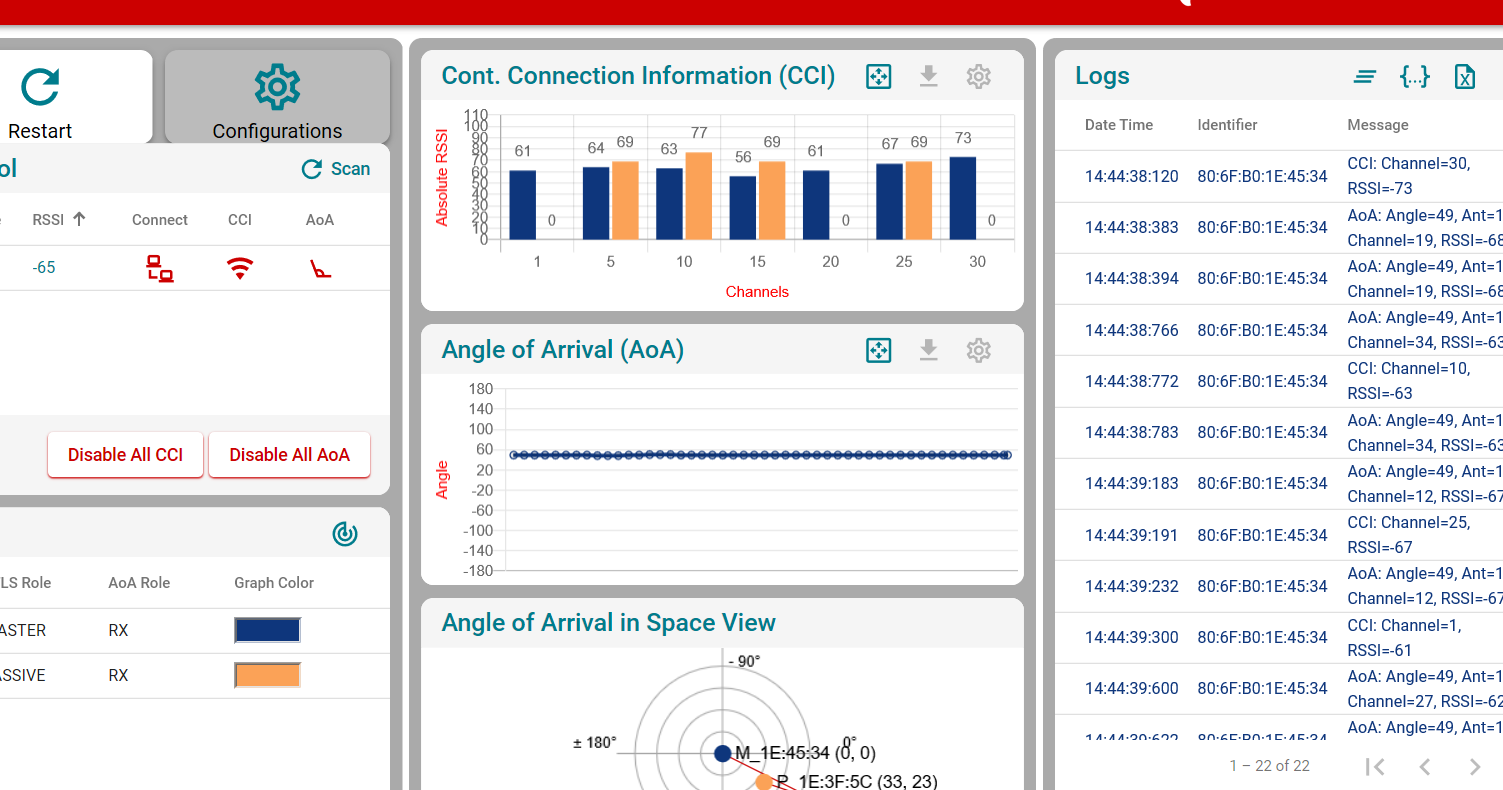The height and width of the screenshot is (790, 1503).
Task: Open the dark blue graph color swatch
Action: 267,630
